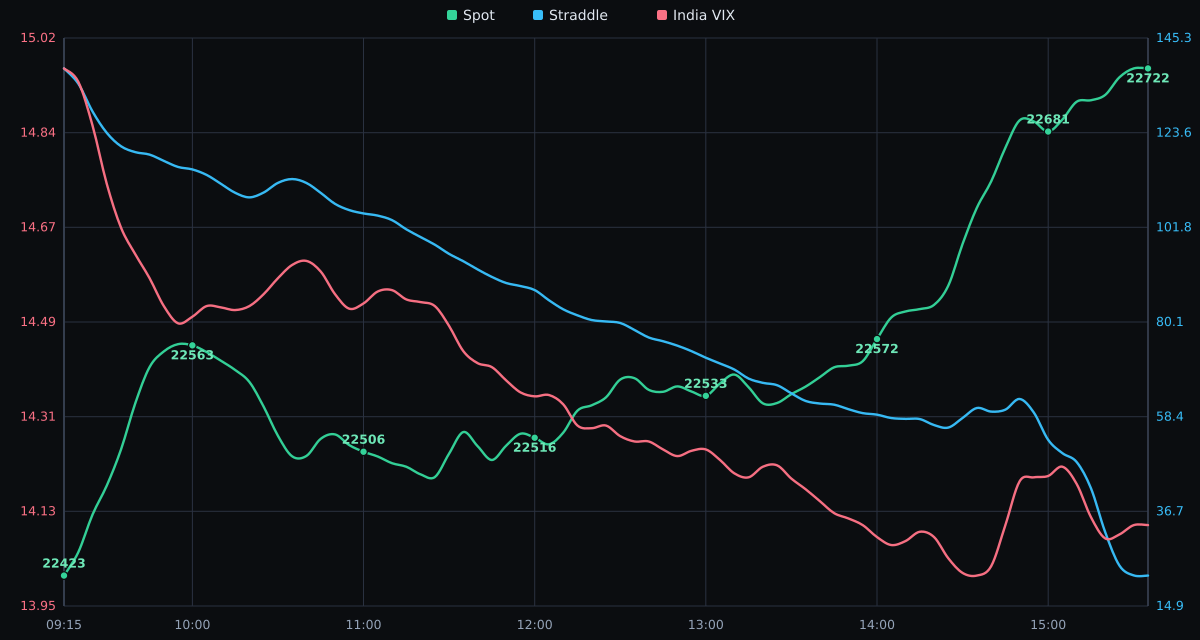The width and height of the screenshot is (1200, 640).
Task: Click the 80.1 right axis straddle value
Action: tap(1170, 322)
